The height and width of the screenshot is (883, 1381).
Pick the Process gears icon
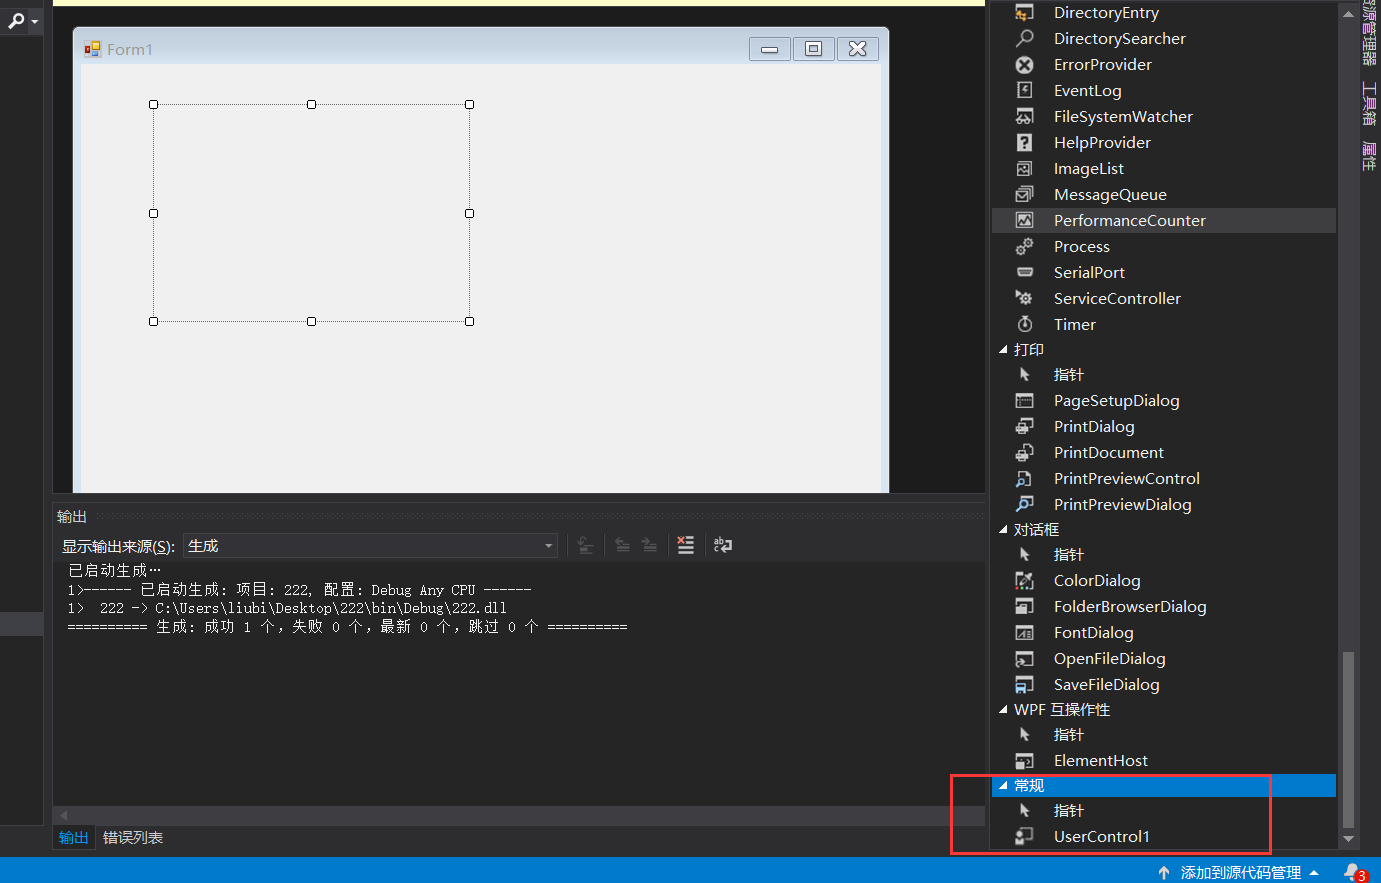(1024, 247)
